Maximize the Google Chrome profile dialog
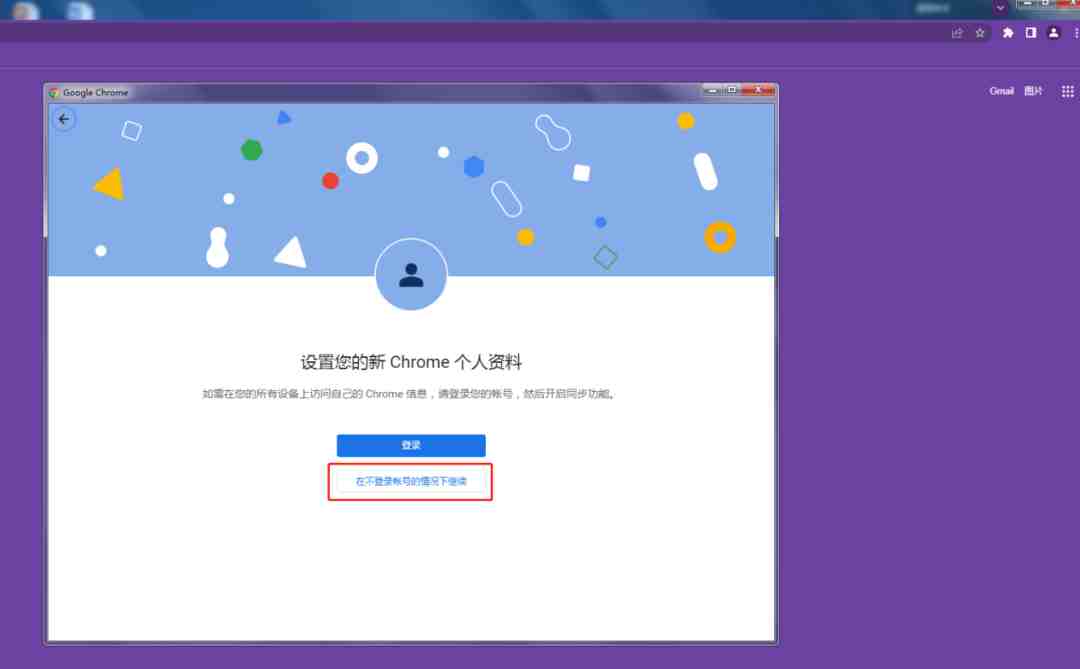Screen dimensions: 1080x669 (x=731, y=90)
